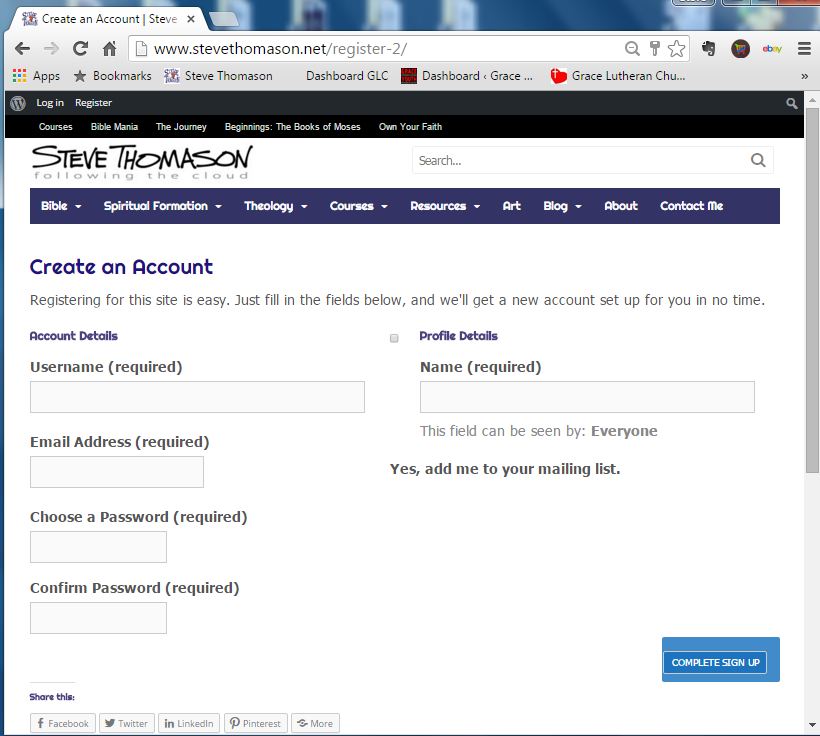Viewport: 820px width, 736px height.
Task: Toggle the checkbox beside Profile Details
Action: click(394, 339)
